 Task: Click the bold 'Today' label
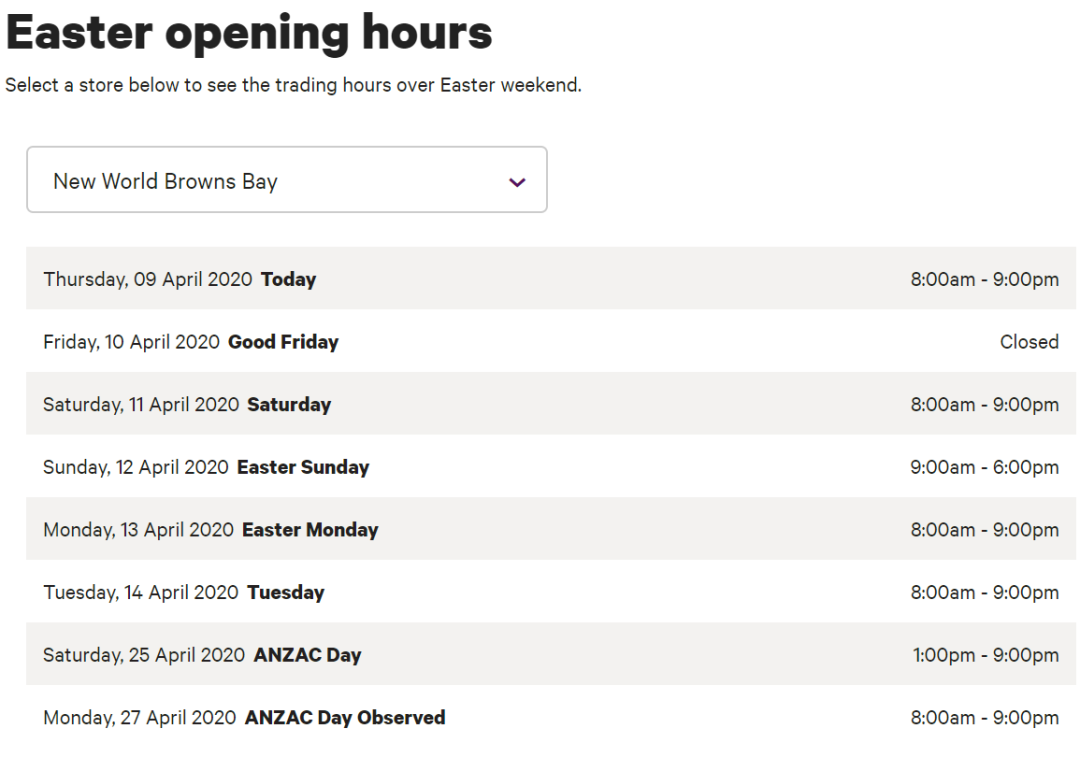click(x=288, y=280)
